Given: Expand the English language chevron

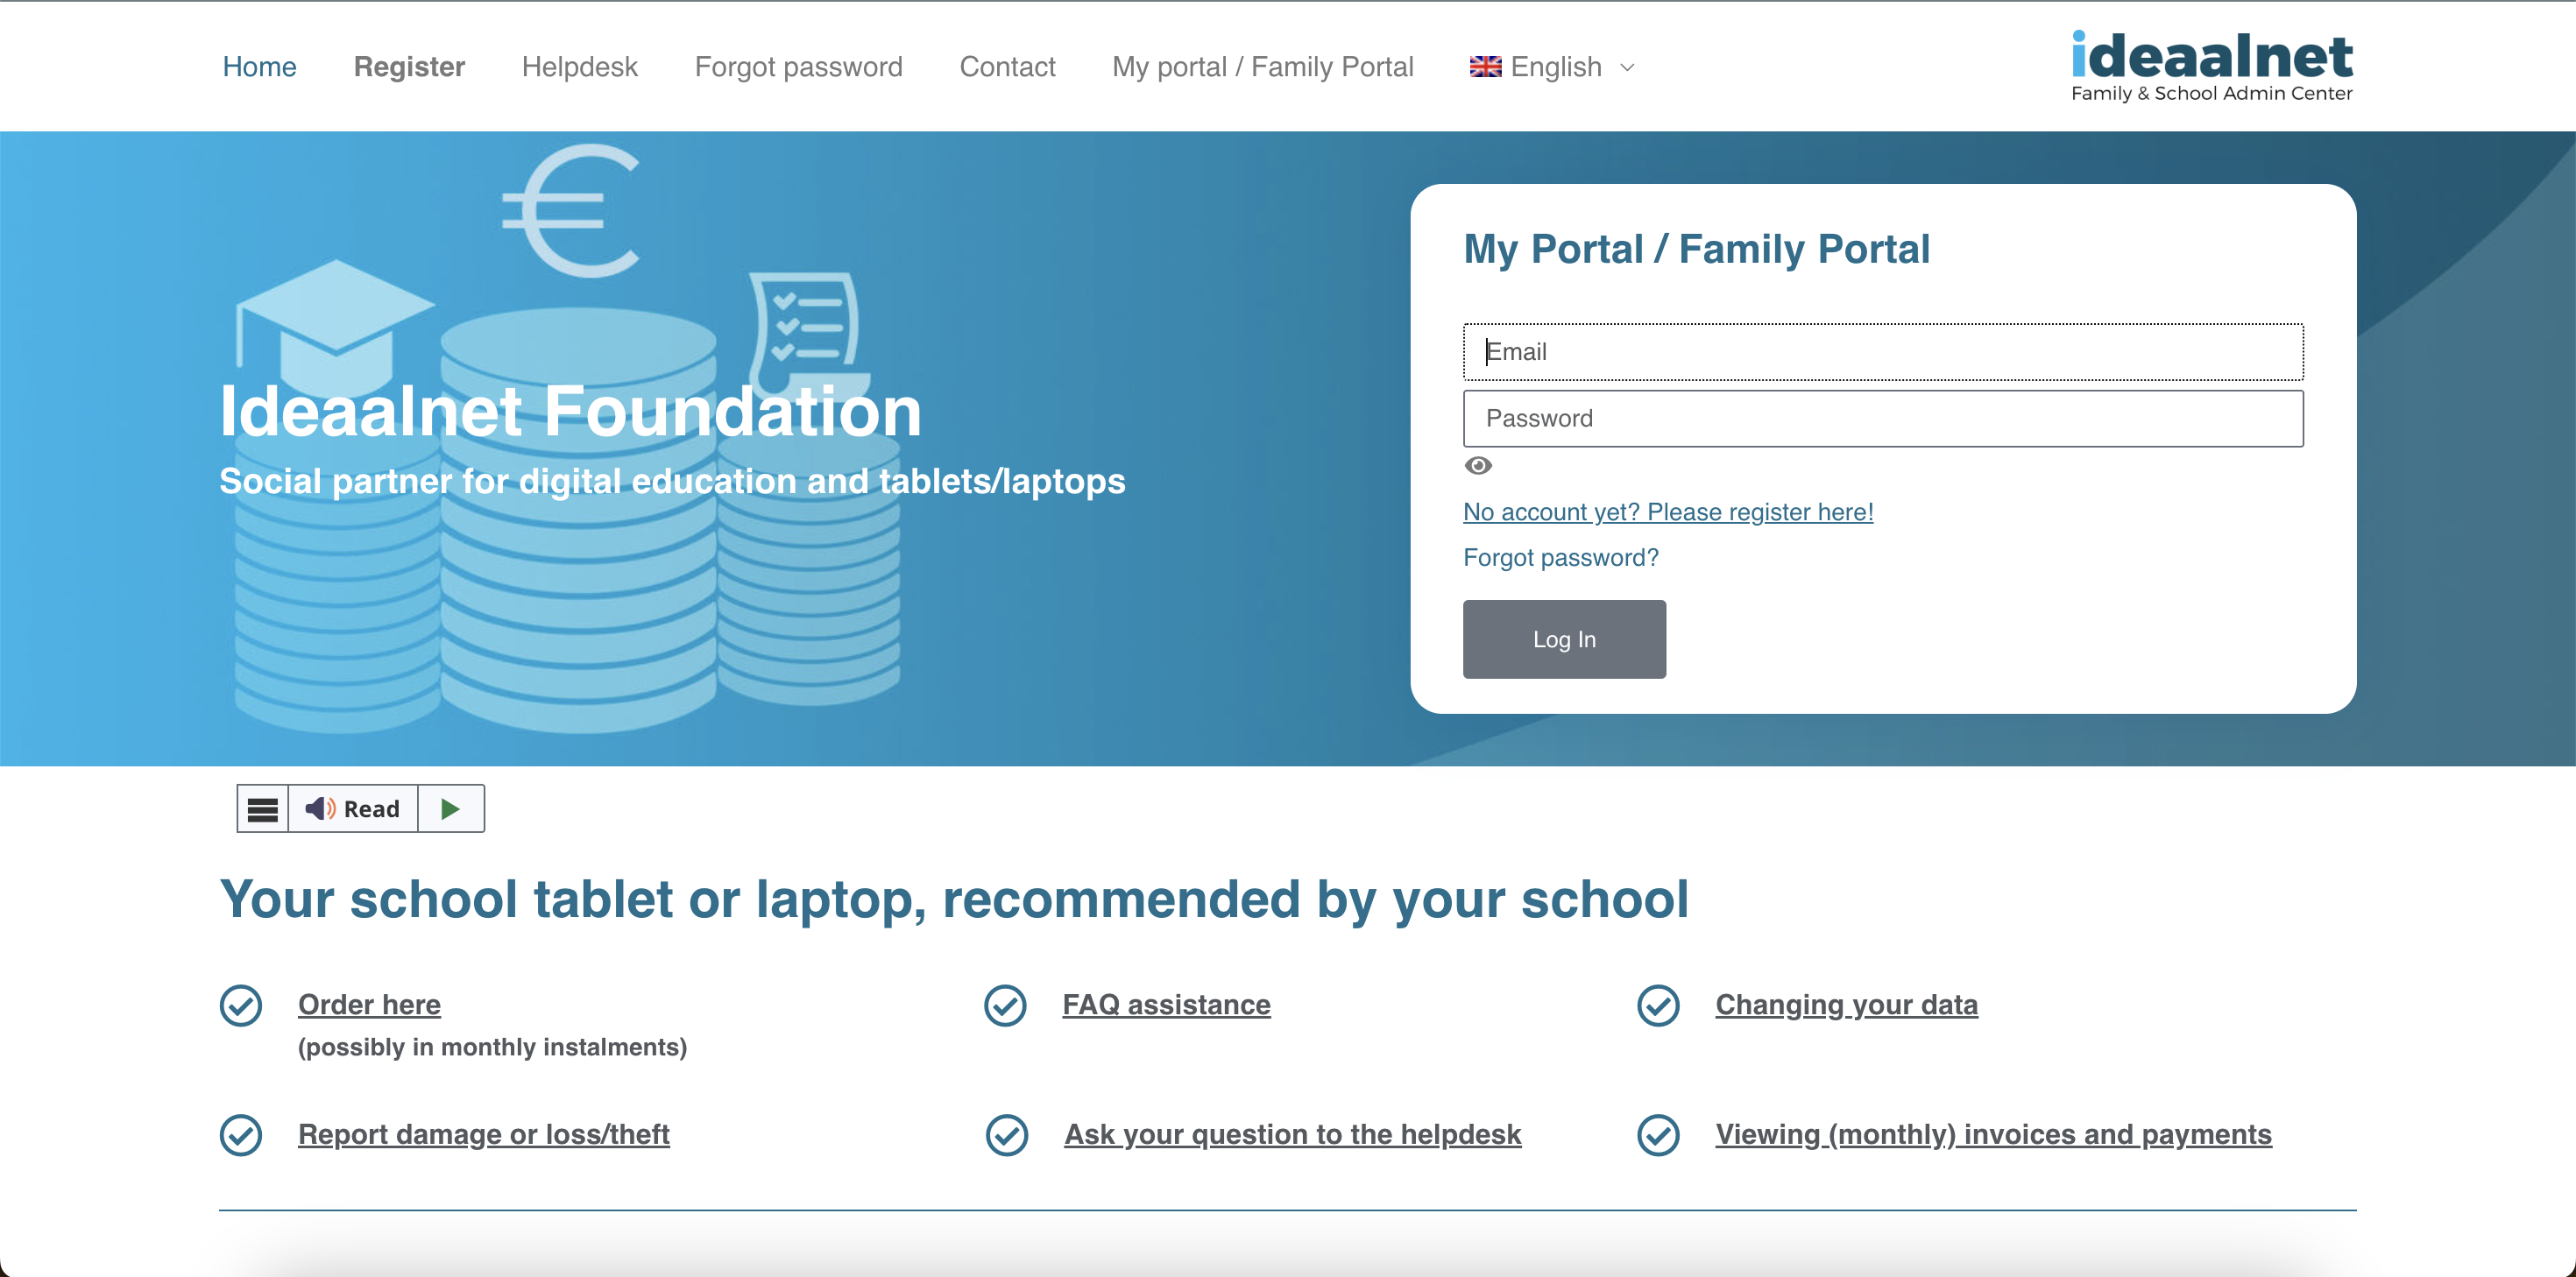Looking at the screenshot, I should click(x=1627, y=67).
